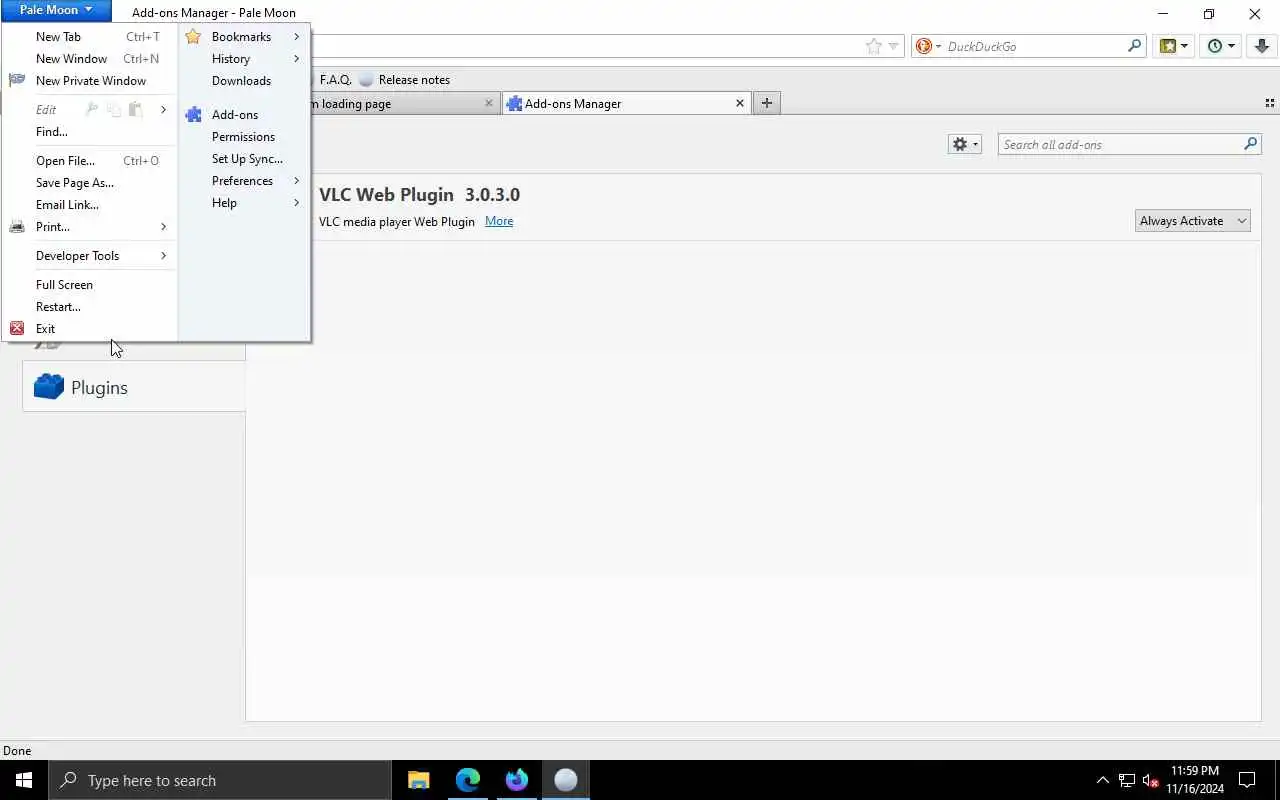This screenshot has width=1280, height=800.
Task: Open a New Private Window
Action: click(90, 81)
